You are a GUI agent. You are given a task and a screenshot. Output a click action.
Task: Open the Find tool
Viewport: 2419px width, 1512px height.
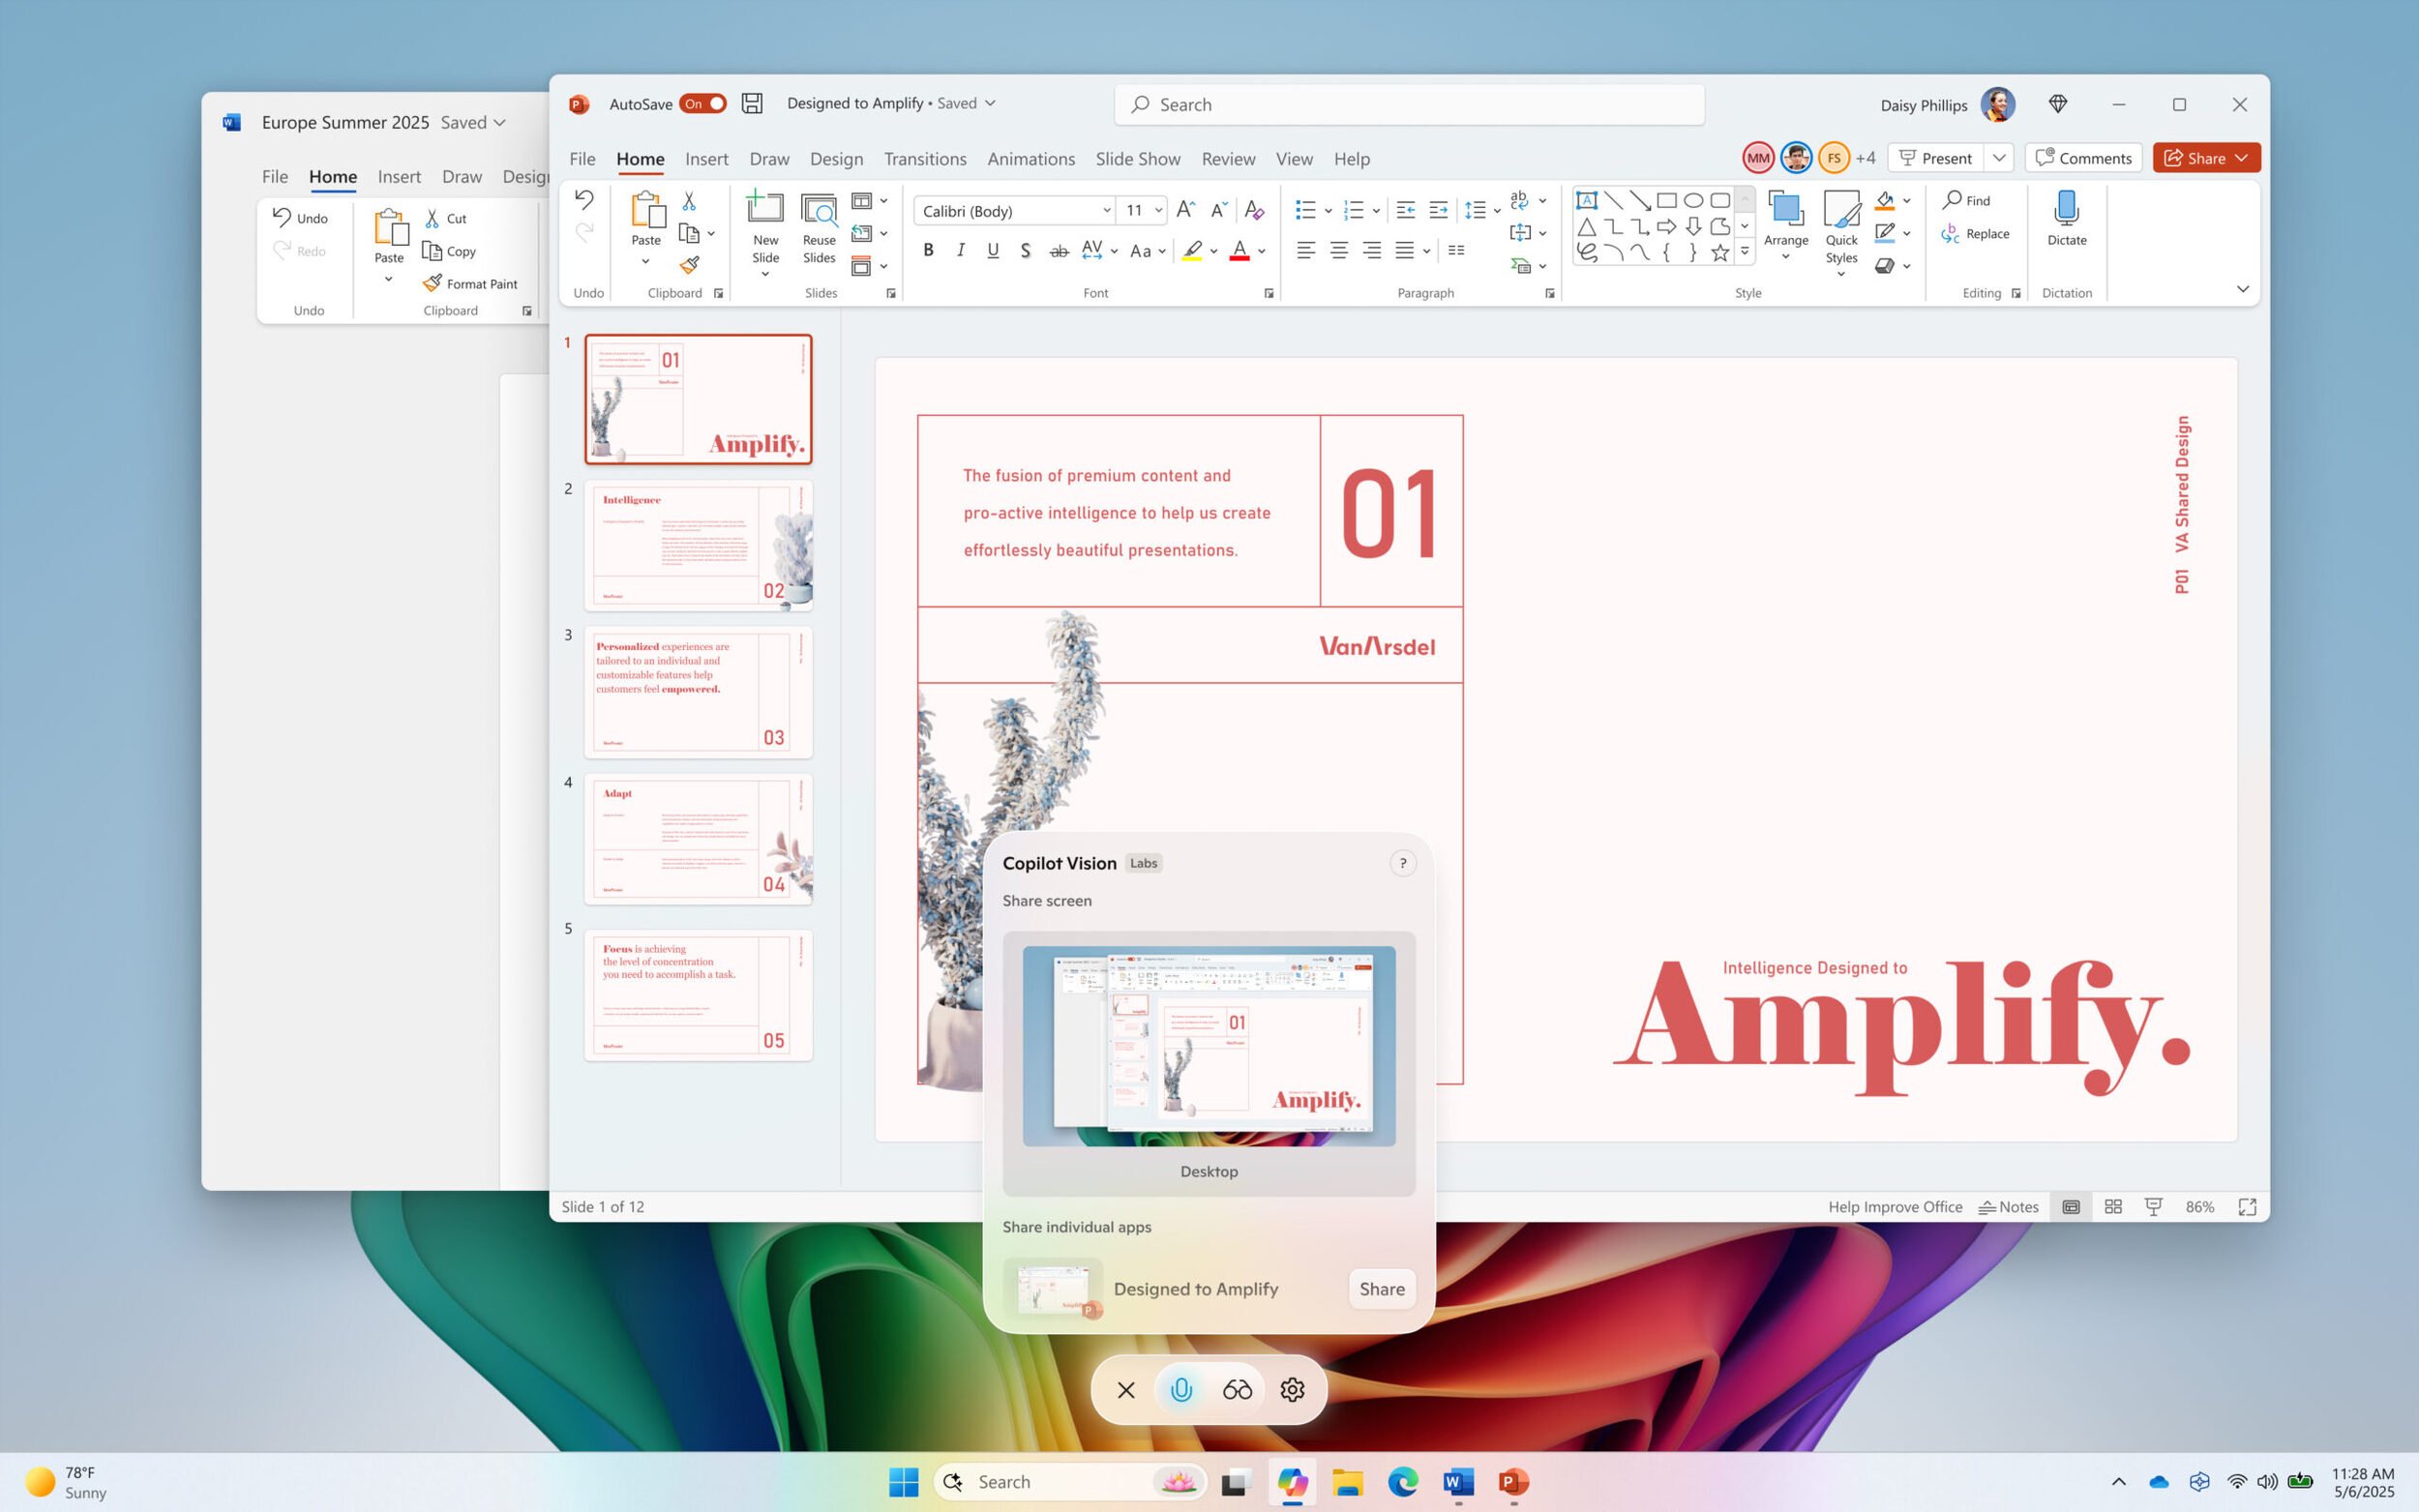point(1971,200)
